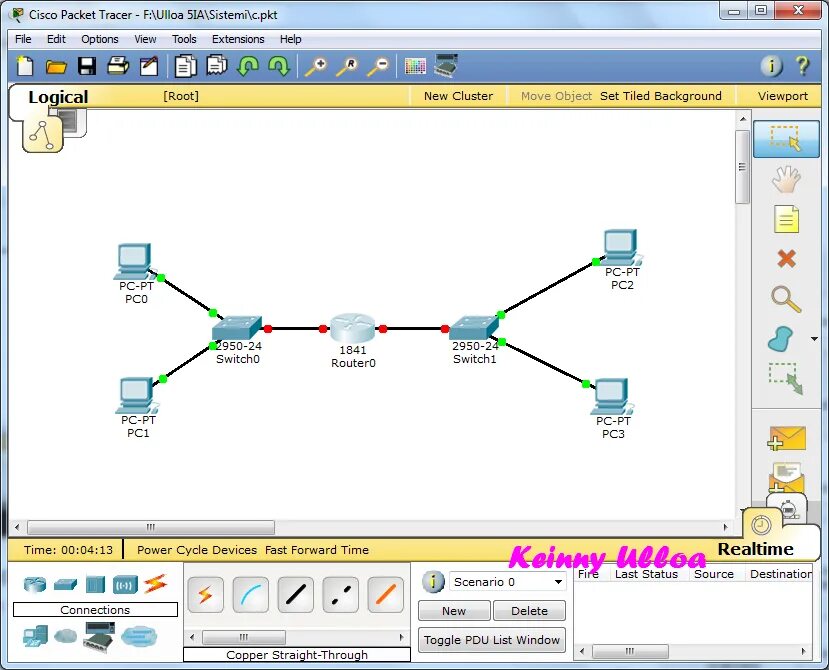
Task: Click the Open folder icon
Action: point(56,66)
